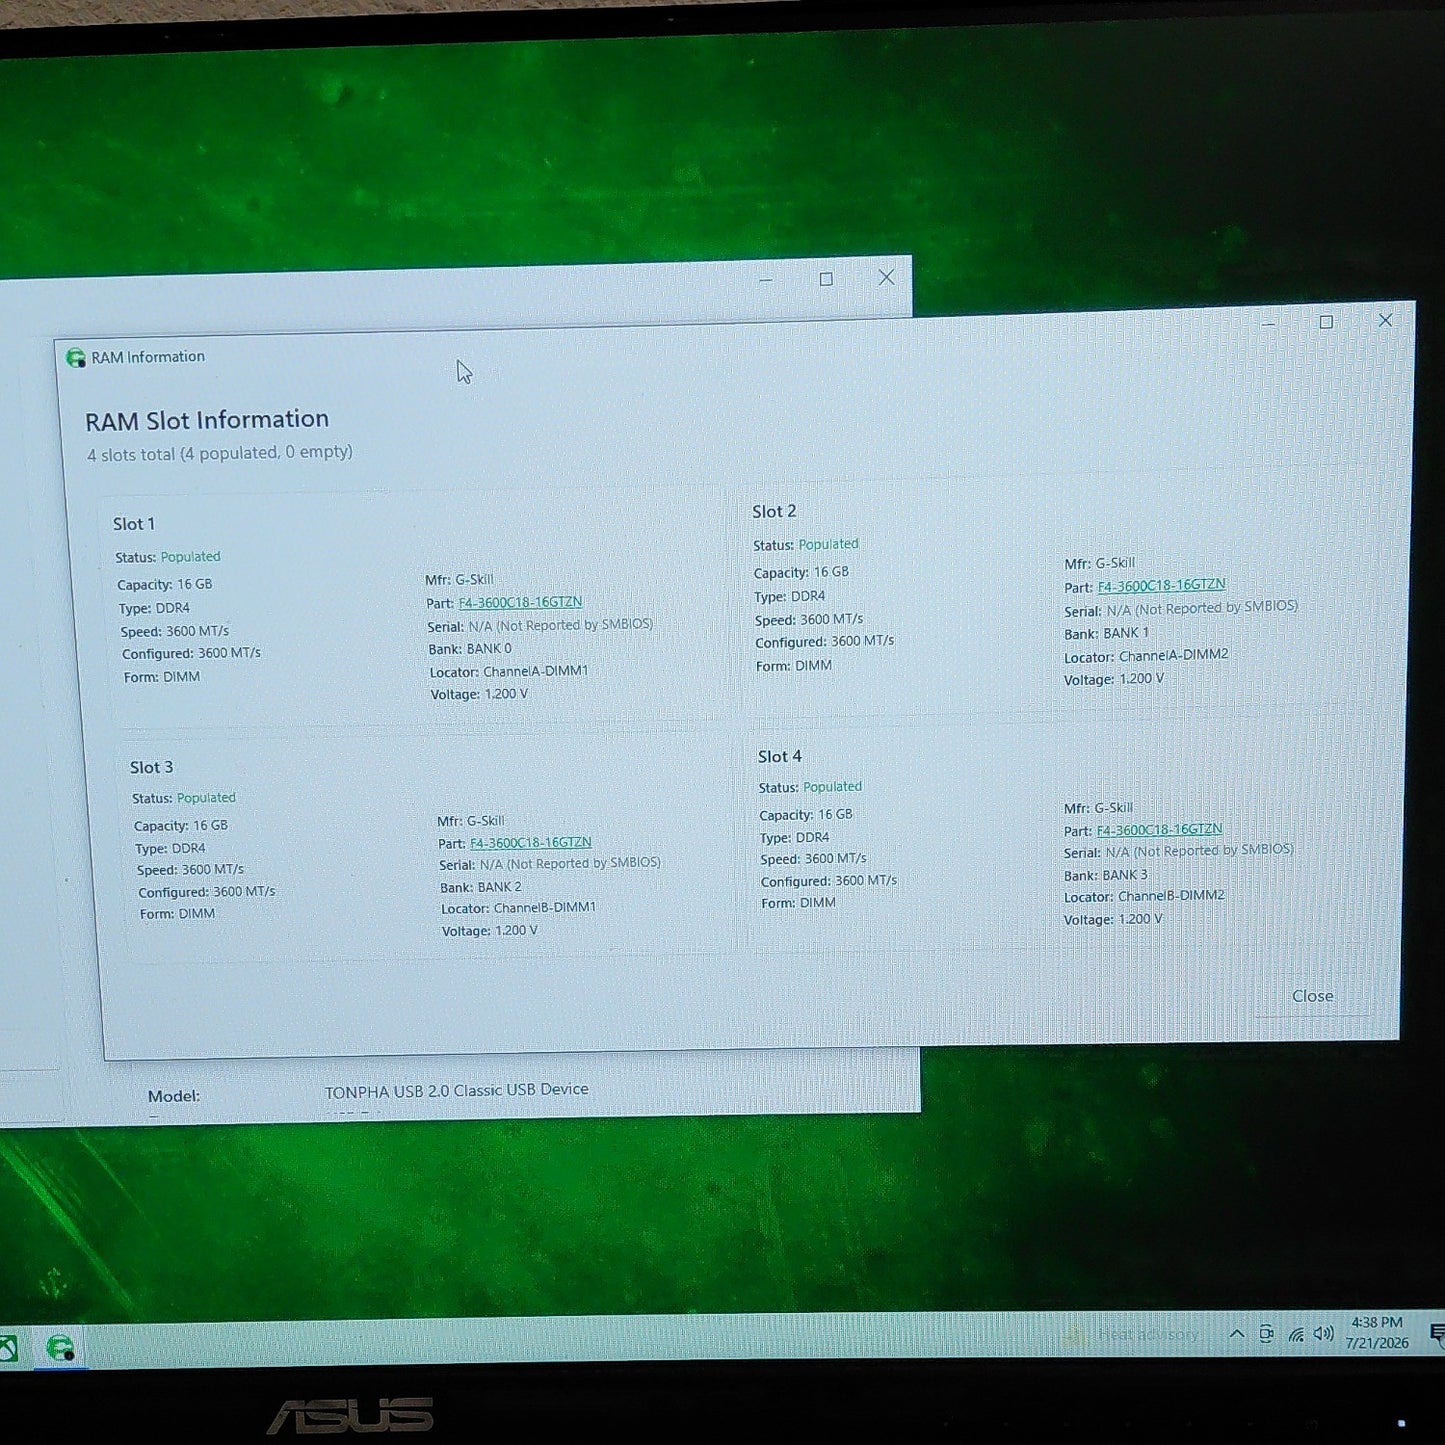
Task: Open Slot 4 part number link
Action: (1159, 830)
